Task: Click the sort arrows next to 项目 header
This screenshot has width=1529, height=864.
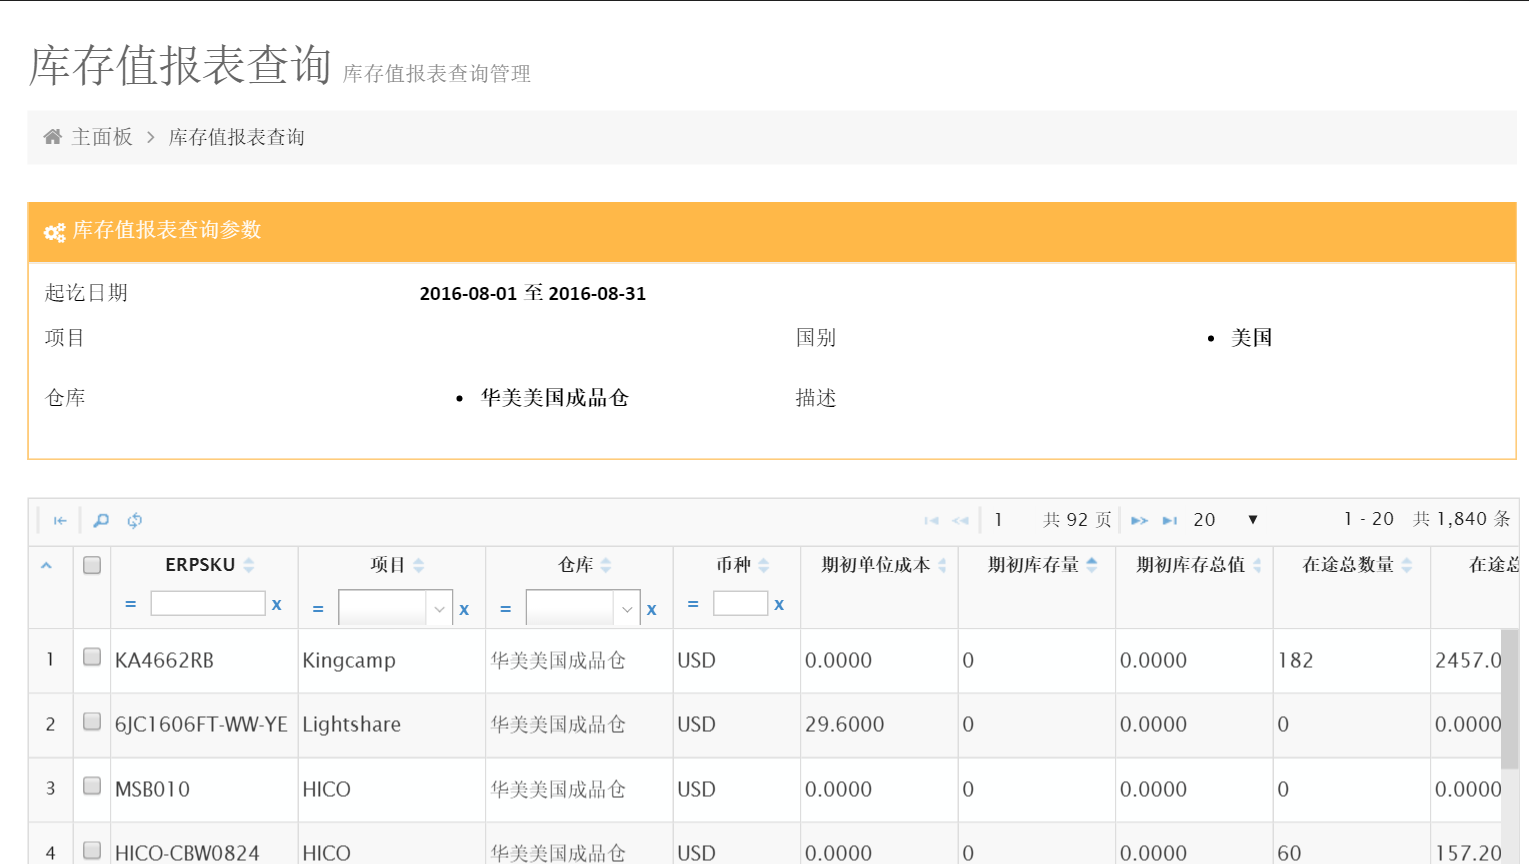Action: coord(419,565)
